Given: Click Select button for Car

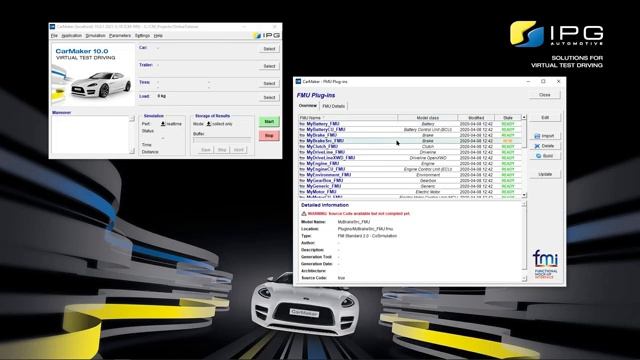Looking at the screenshot, I should pos(269,49).
